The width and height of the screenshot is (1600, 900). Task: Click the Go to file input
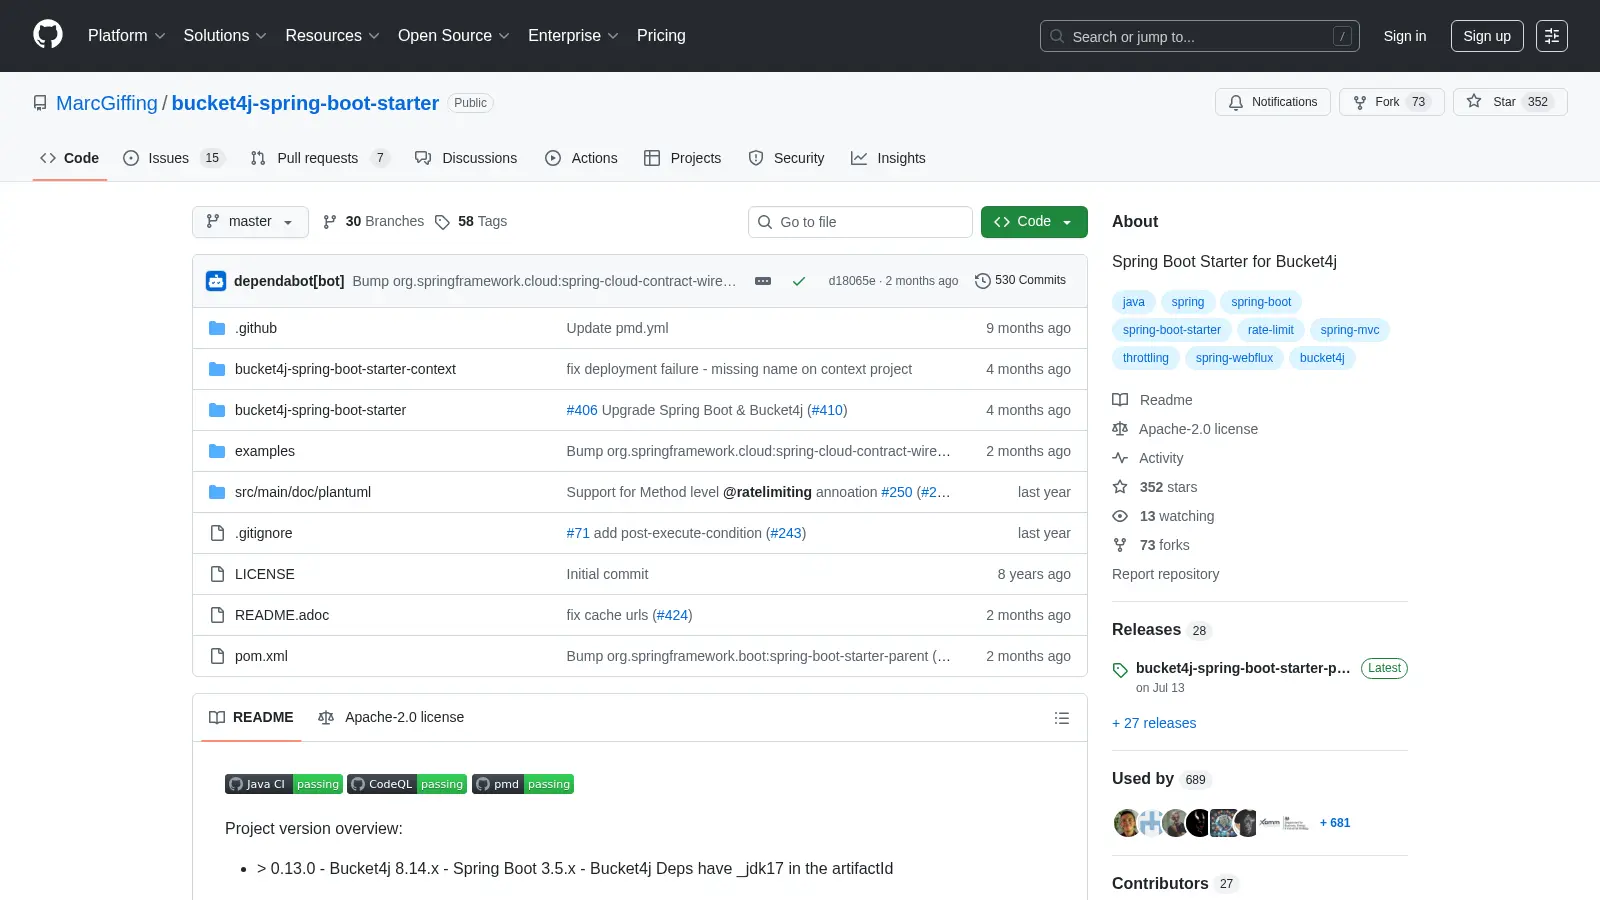coord(860,222)
